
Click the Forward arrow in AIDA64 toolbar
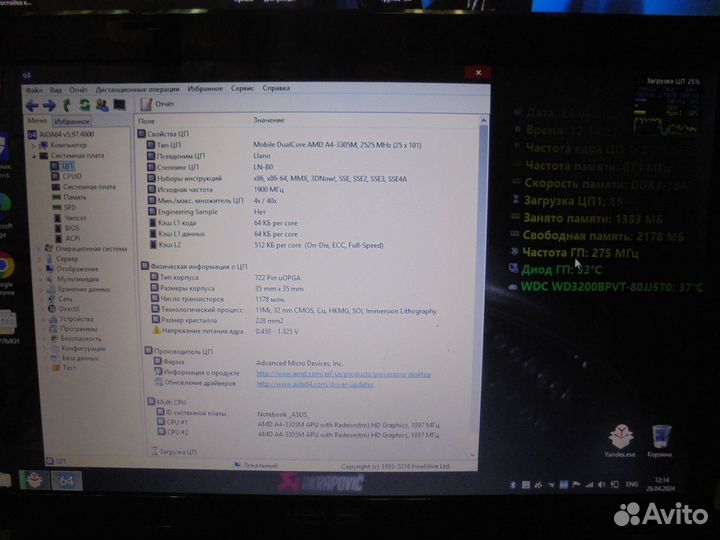49,106
